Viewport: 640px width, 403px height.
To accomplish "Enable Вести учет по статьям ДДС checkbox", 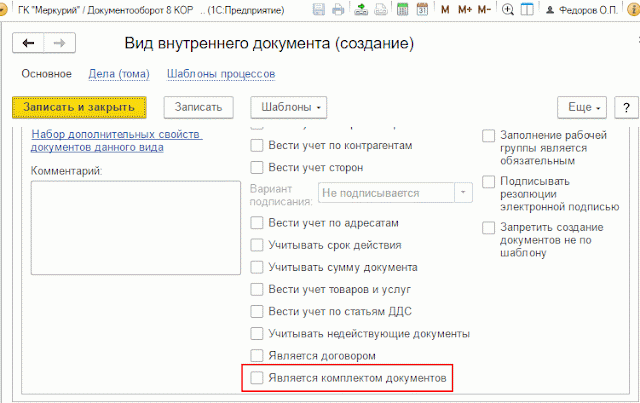I will (256, 311).
